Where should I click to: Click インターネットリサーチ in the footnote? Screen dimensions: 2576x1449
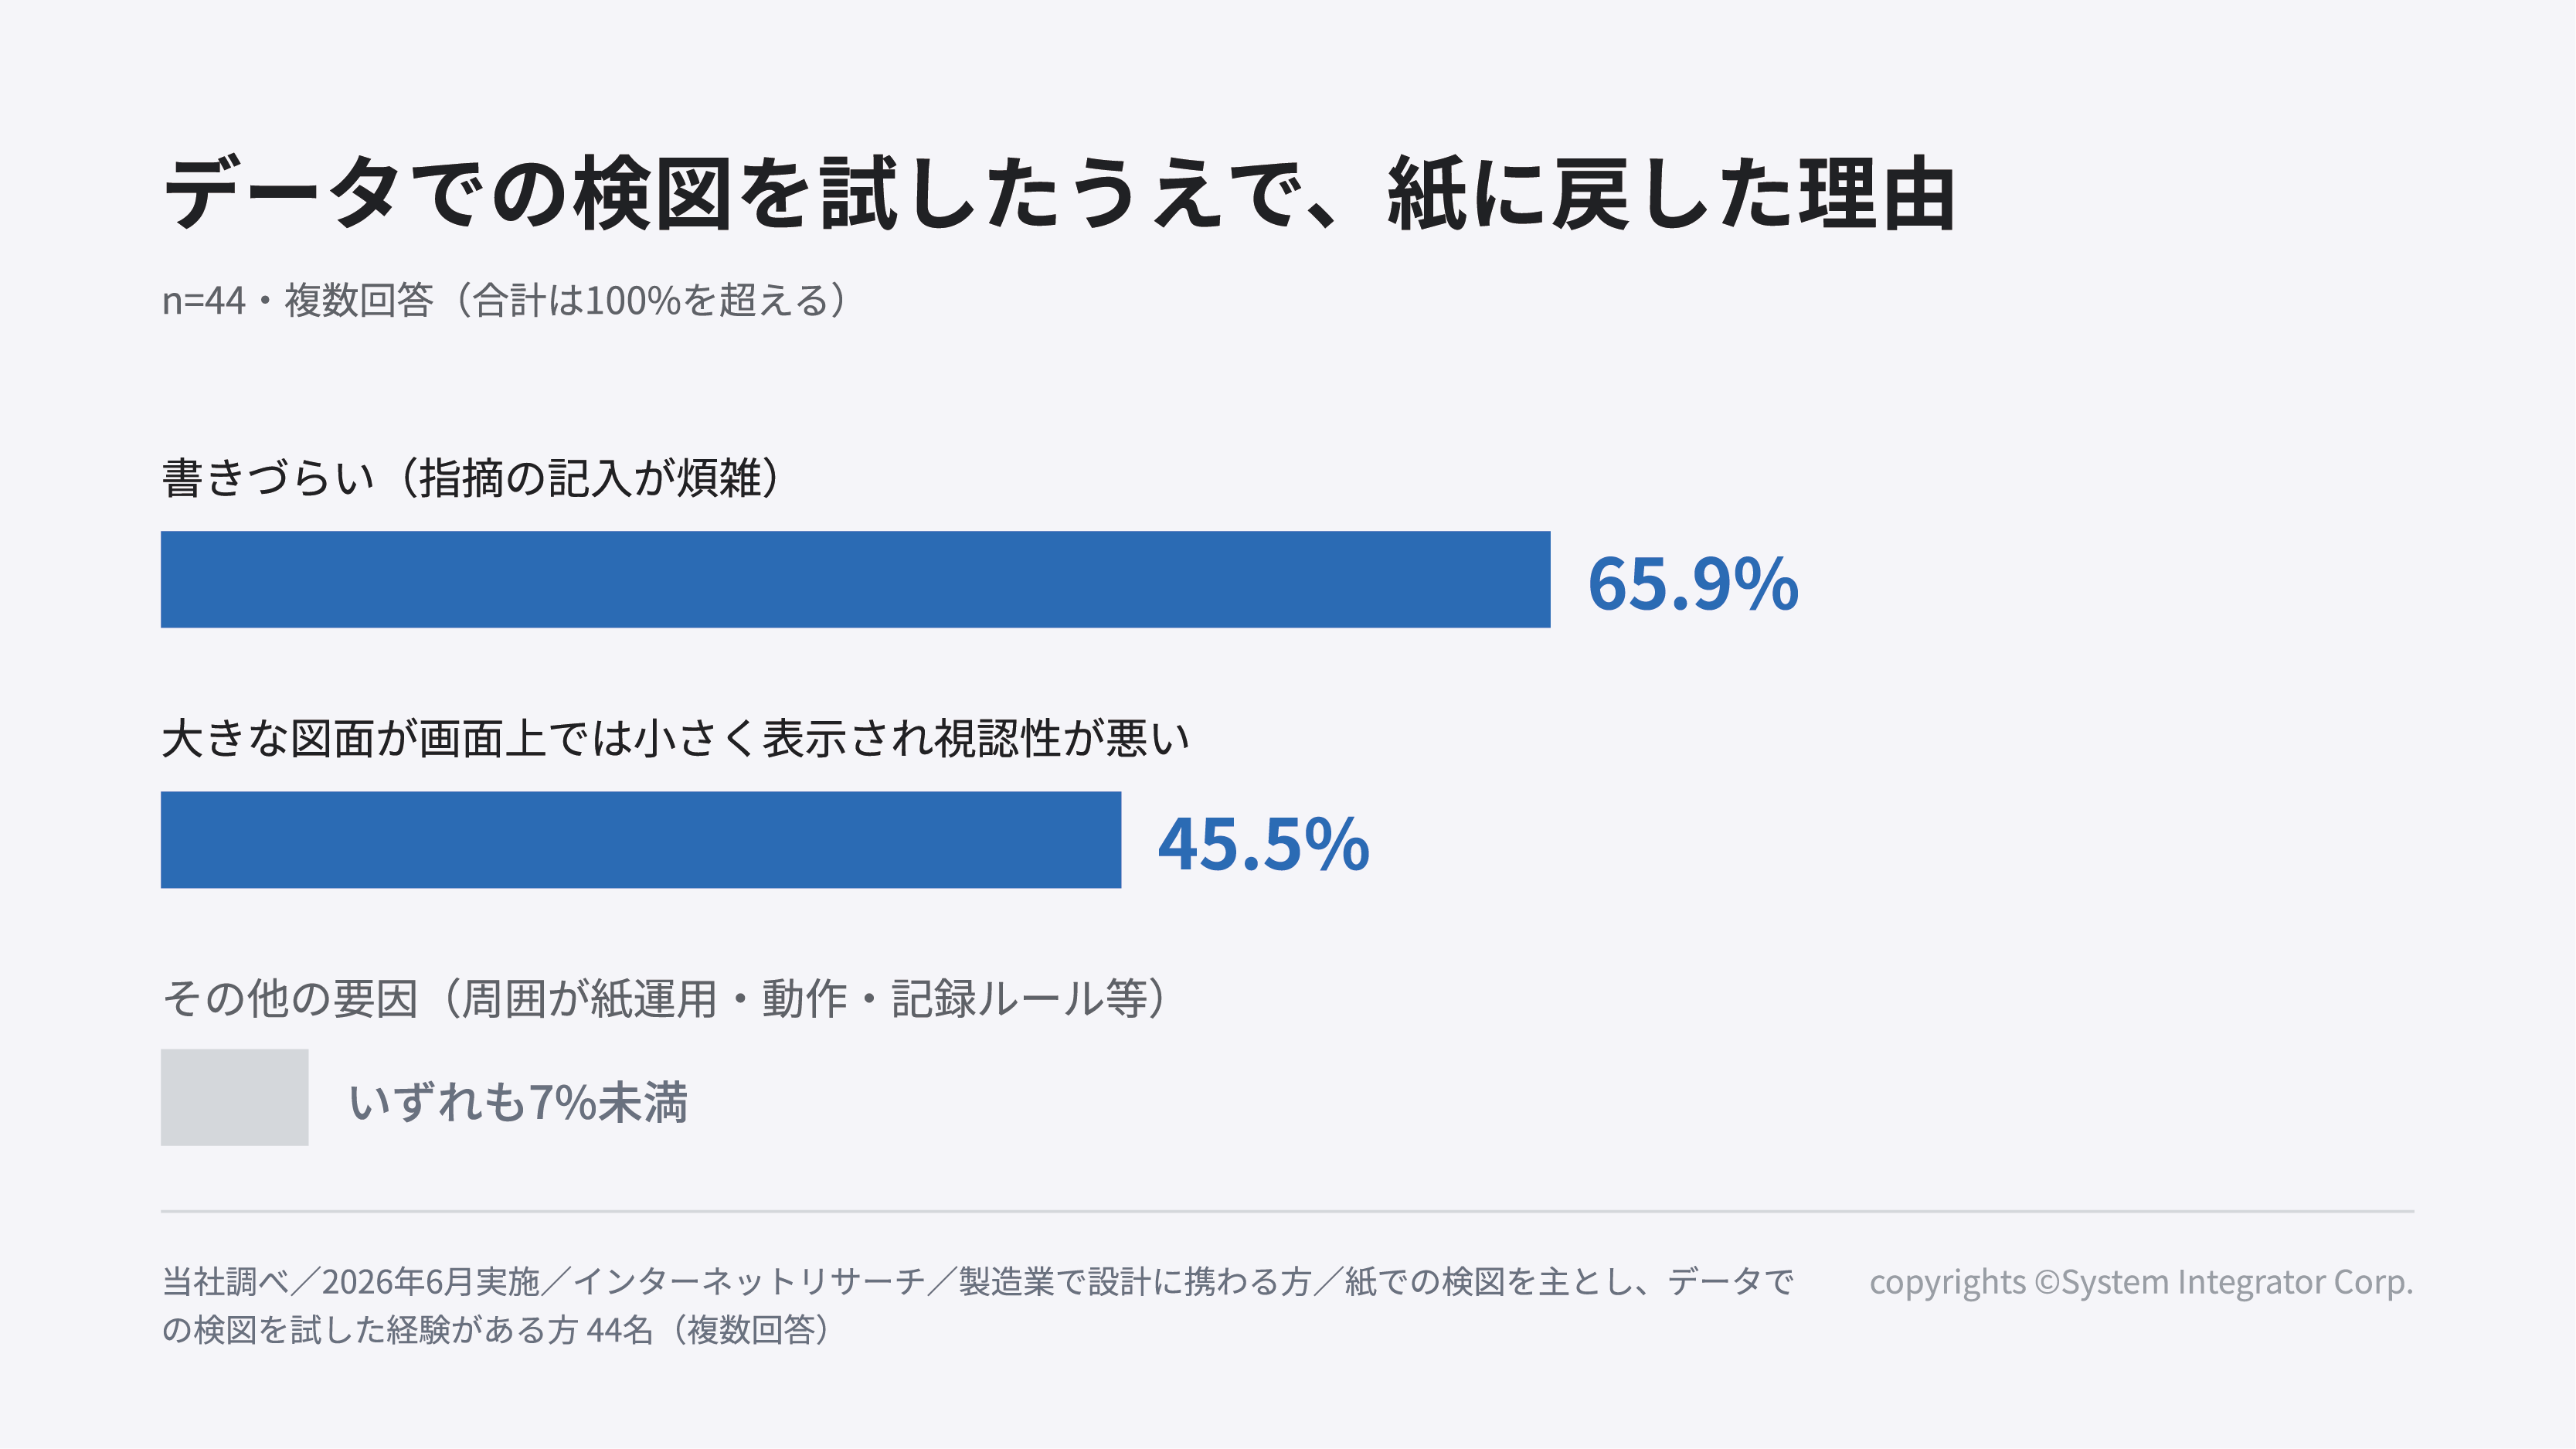(x=749, y=1281)
